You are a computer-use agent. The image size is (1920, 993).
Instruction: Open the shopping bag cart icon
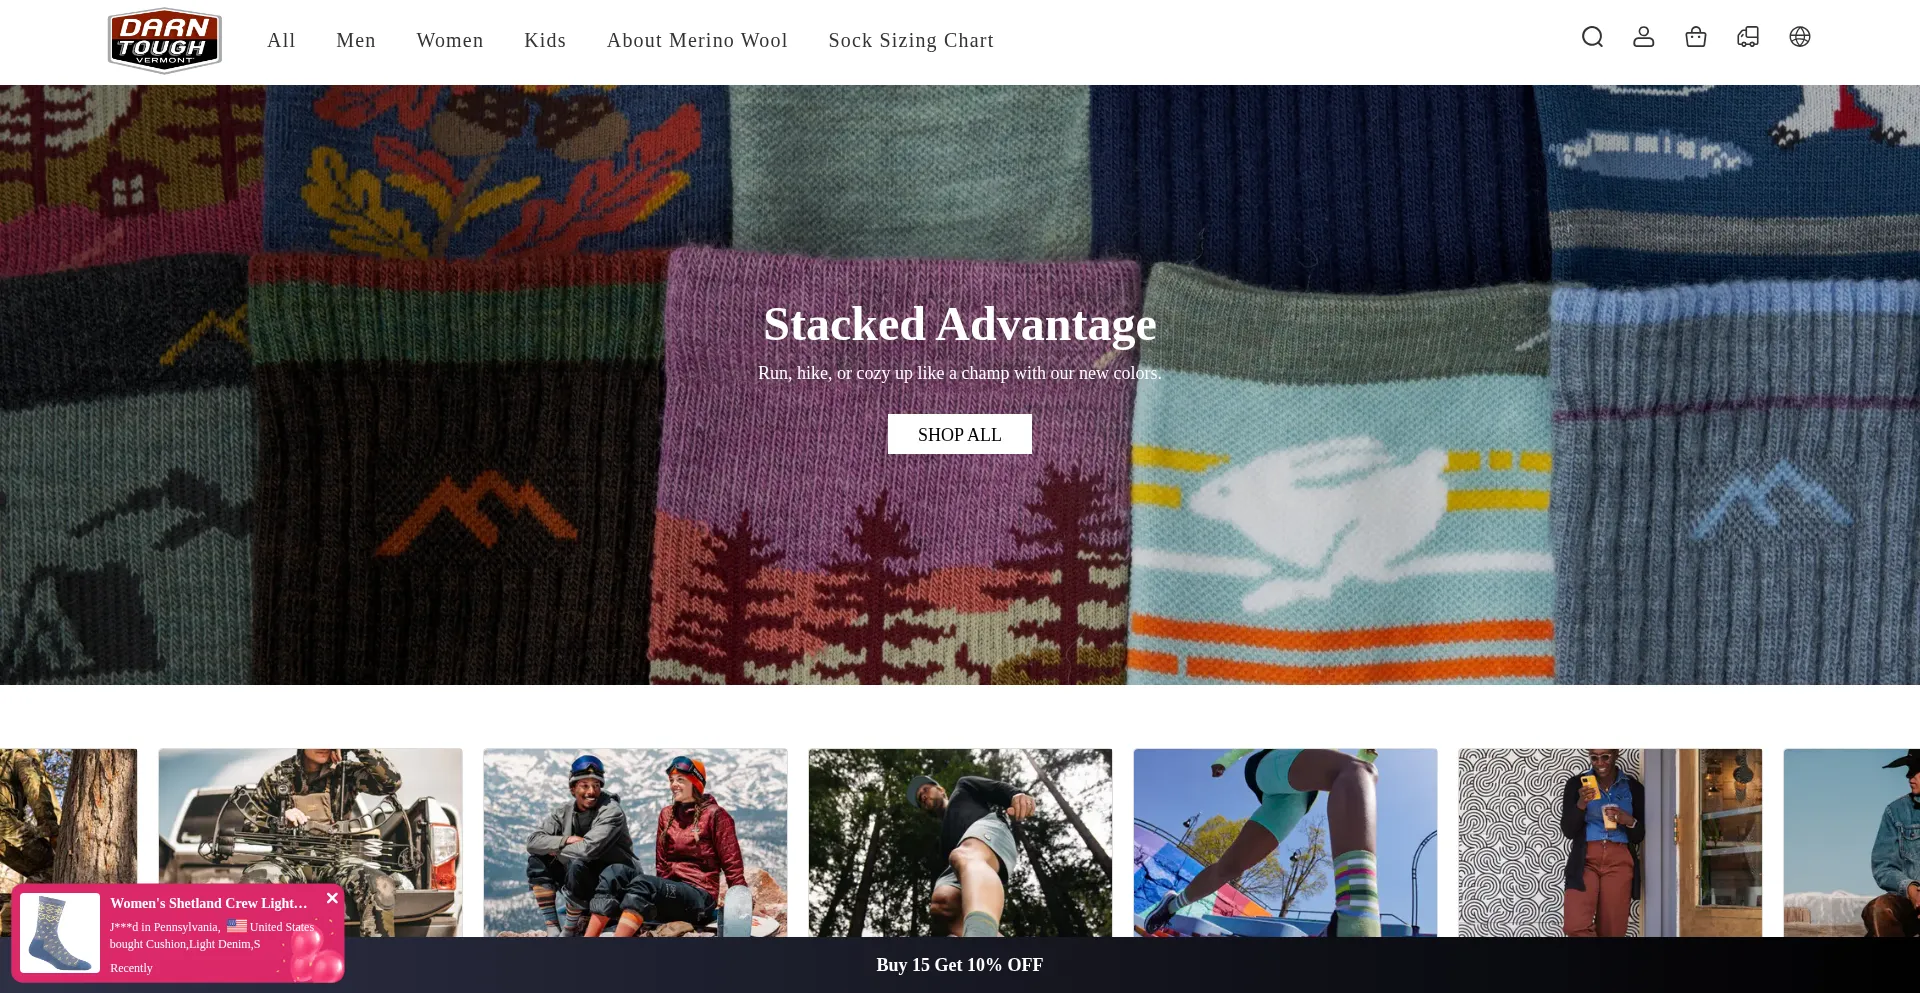click(x=1696, y=37)
